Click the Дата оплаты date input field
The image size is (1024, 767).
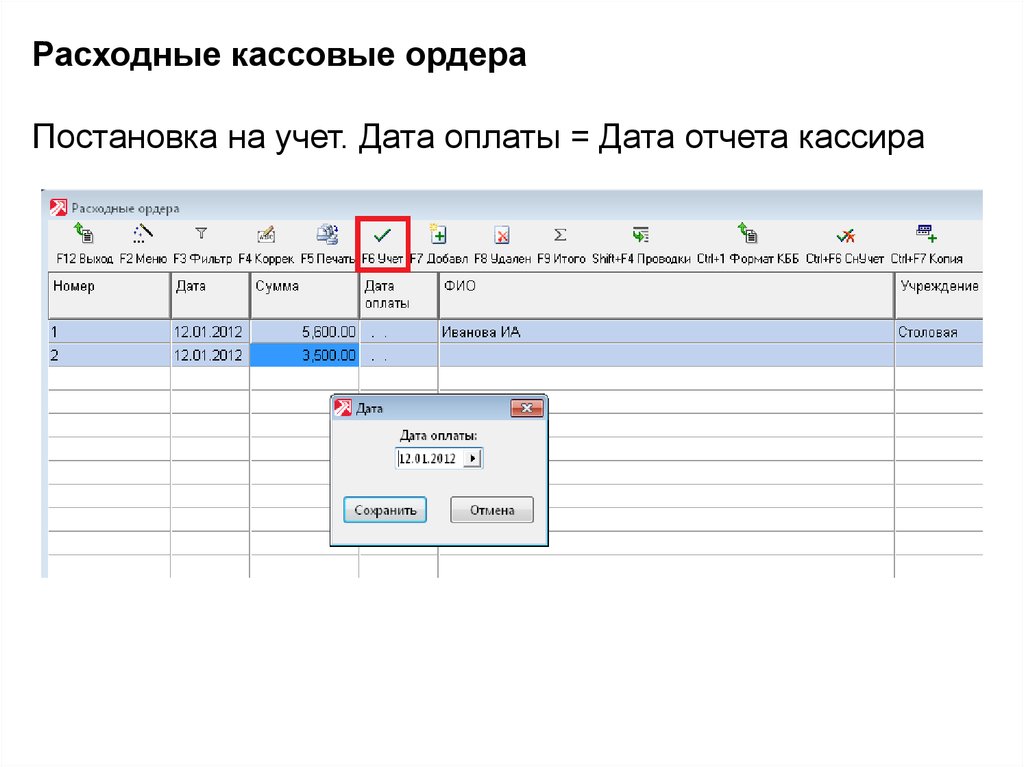[x=430, y=459]
